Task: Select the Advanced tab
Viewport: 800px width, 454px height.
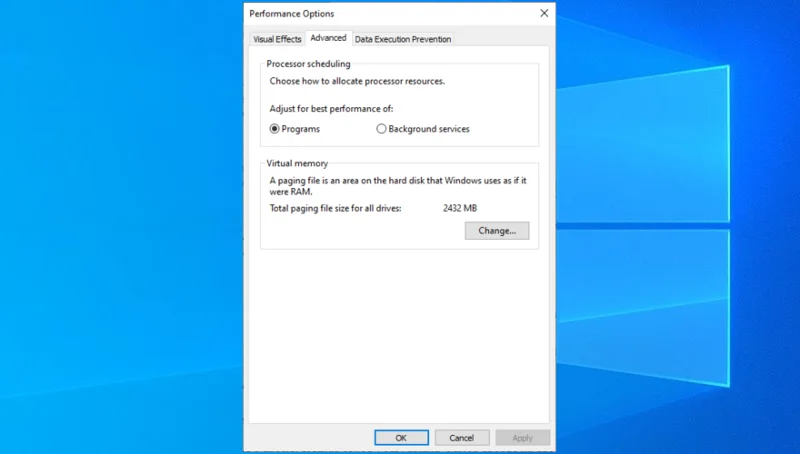Action: (x=328, y=38)
